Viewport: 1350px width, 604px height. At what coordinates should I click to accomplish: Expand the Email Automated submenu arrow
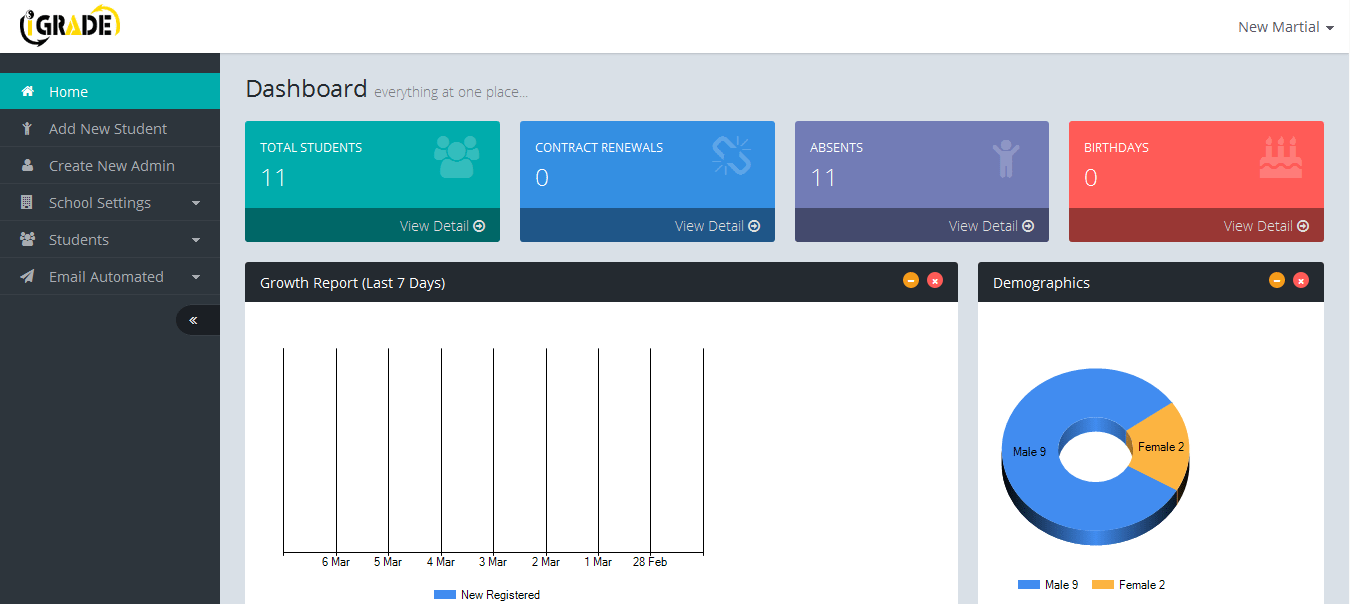(x=196, y=277)
